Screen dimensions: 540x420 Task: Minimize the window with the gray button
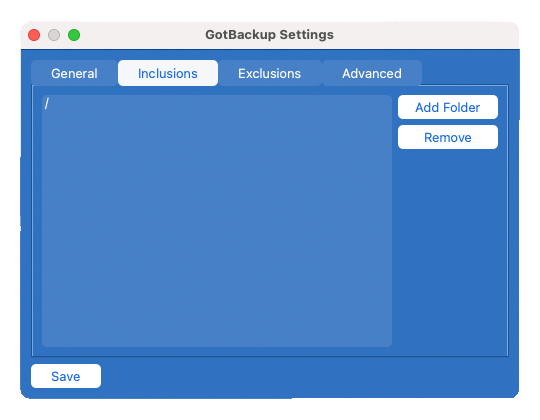(x=54, y=35)
